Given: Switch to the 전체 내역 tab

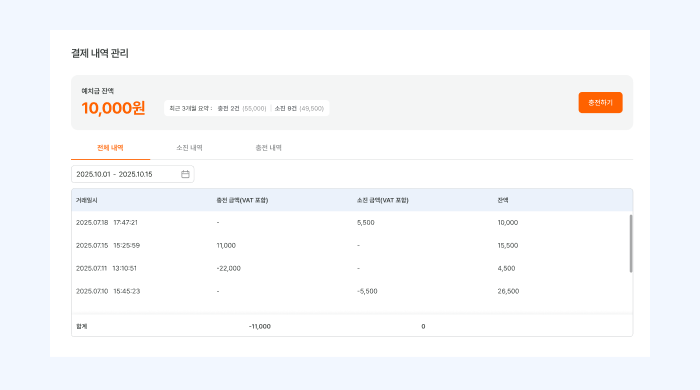Looking at the screenshot, I should [x=110, y=148].
